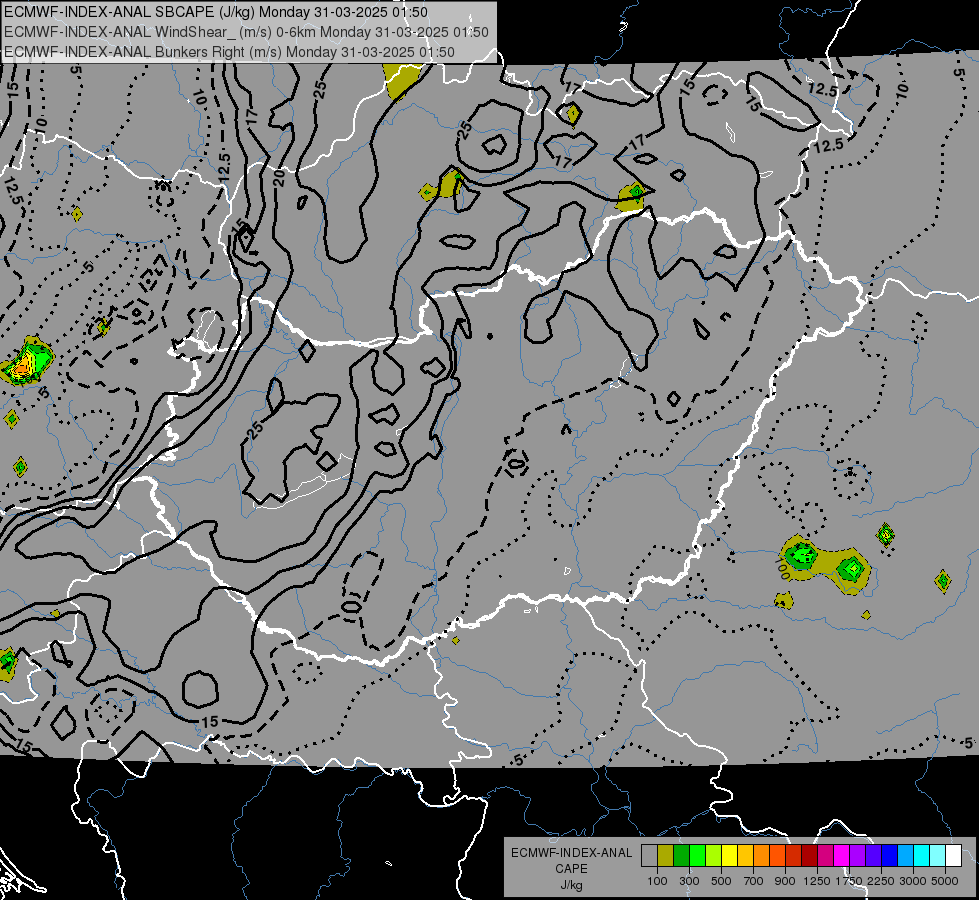Pick the dark red legend swatch
This screenshot has width=979, height=900.
click(x=809, y=855)
